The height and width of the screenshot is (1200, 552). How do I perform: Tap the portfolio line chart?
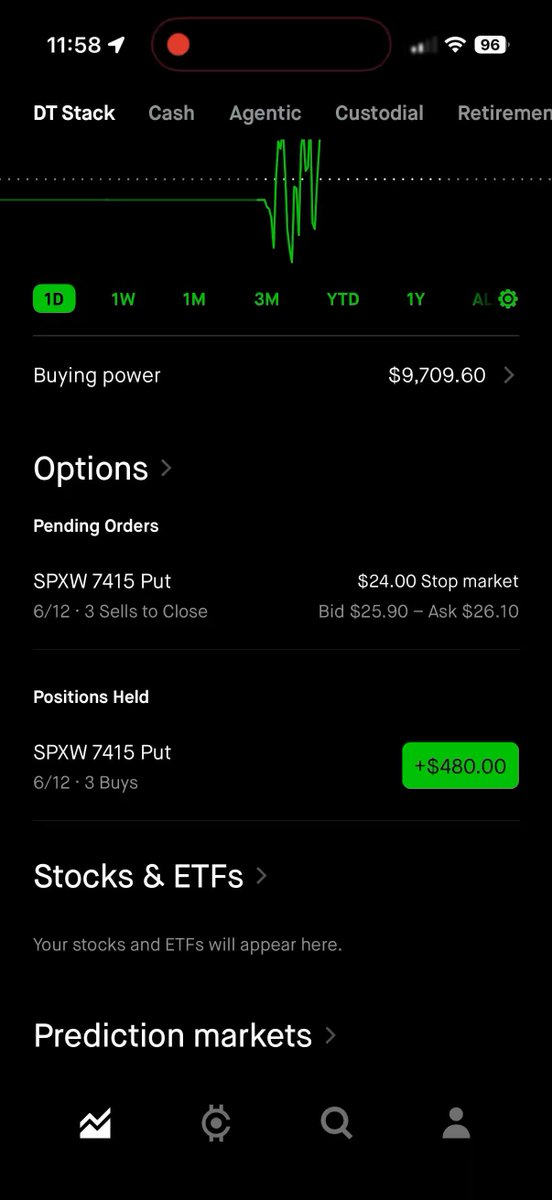coord(276,200)
